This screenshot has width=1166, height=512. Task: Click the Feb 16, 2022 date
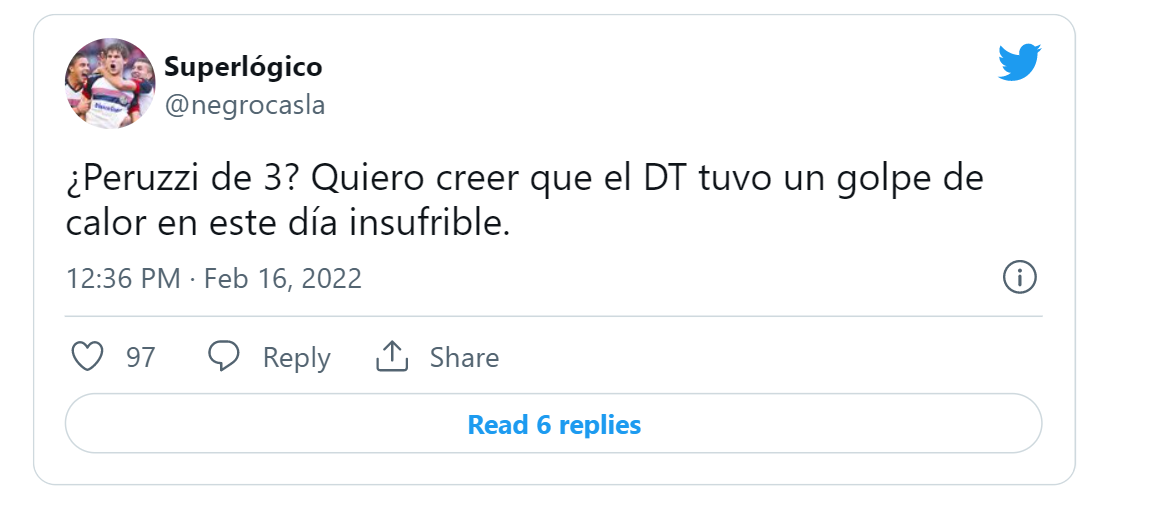pyautogui.click(x=283, y=279)
